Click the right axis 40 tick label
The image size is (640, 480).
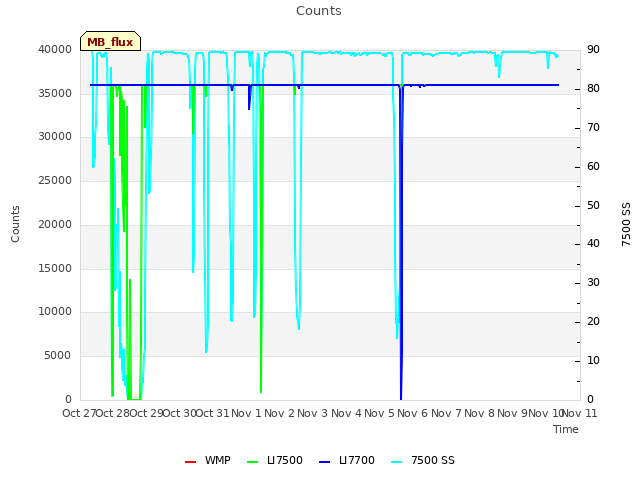tap(593, 244)
